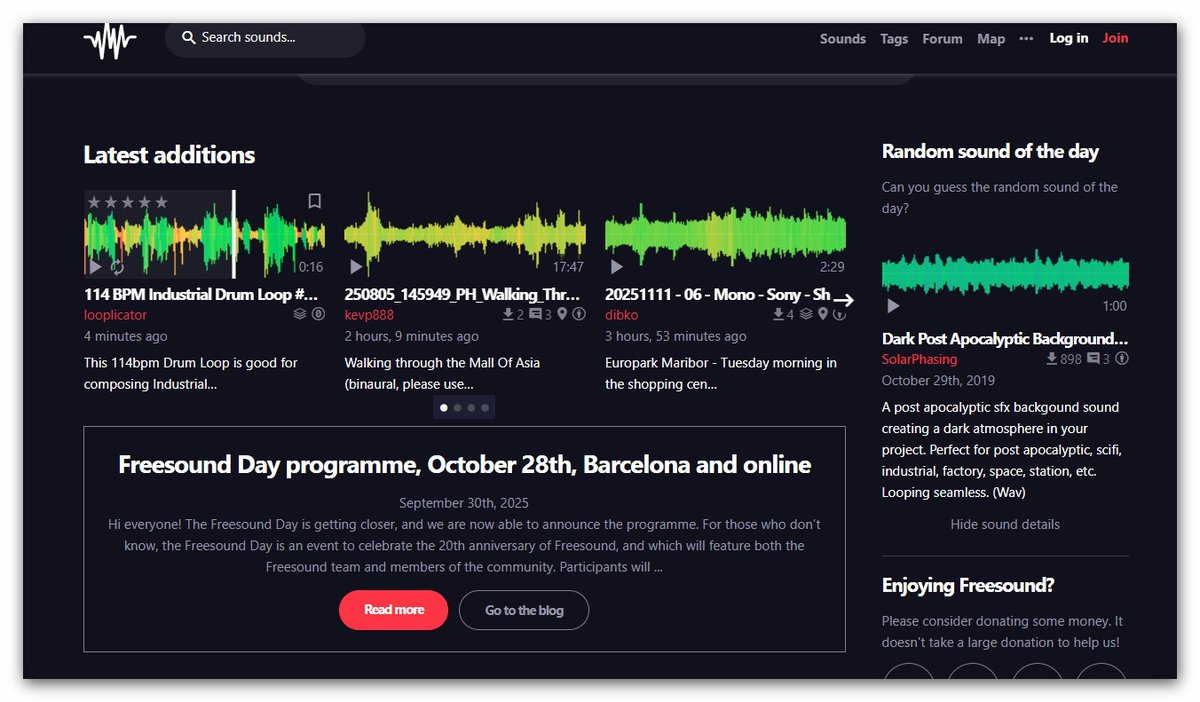
Task: Click the 2:29 duration label
Action: pos(832,267)
